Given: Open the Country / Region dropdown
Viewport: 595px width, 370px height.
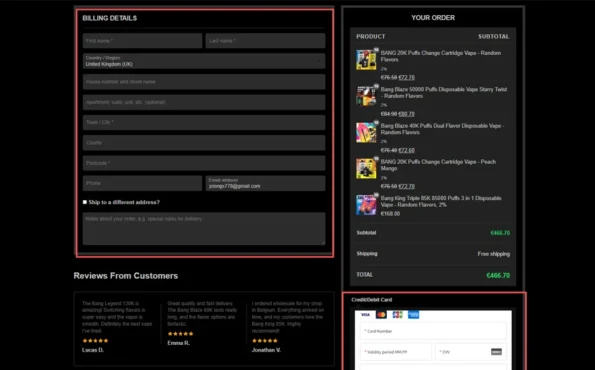Looking at the screenshot, I should [204, 61].
